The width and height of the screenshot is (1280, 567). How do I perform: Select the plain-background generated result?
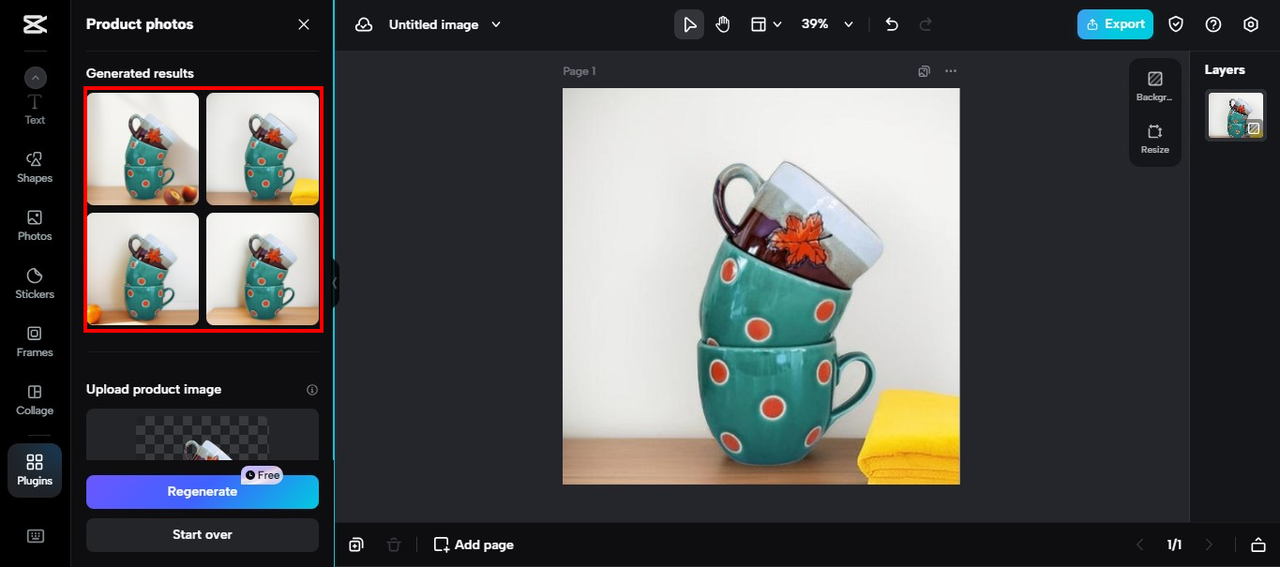(x=262, y=269)
